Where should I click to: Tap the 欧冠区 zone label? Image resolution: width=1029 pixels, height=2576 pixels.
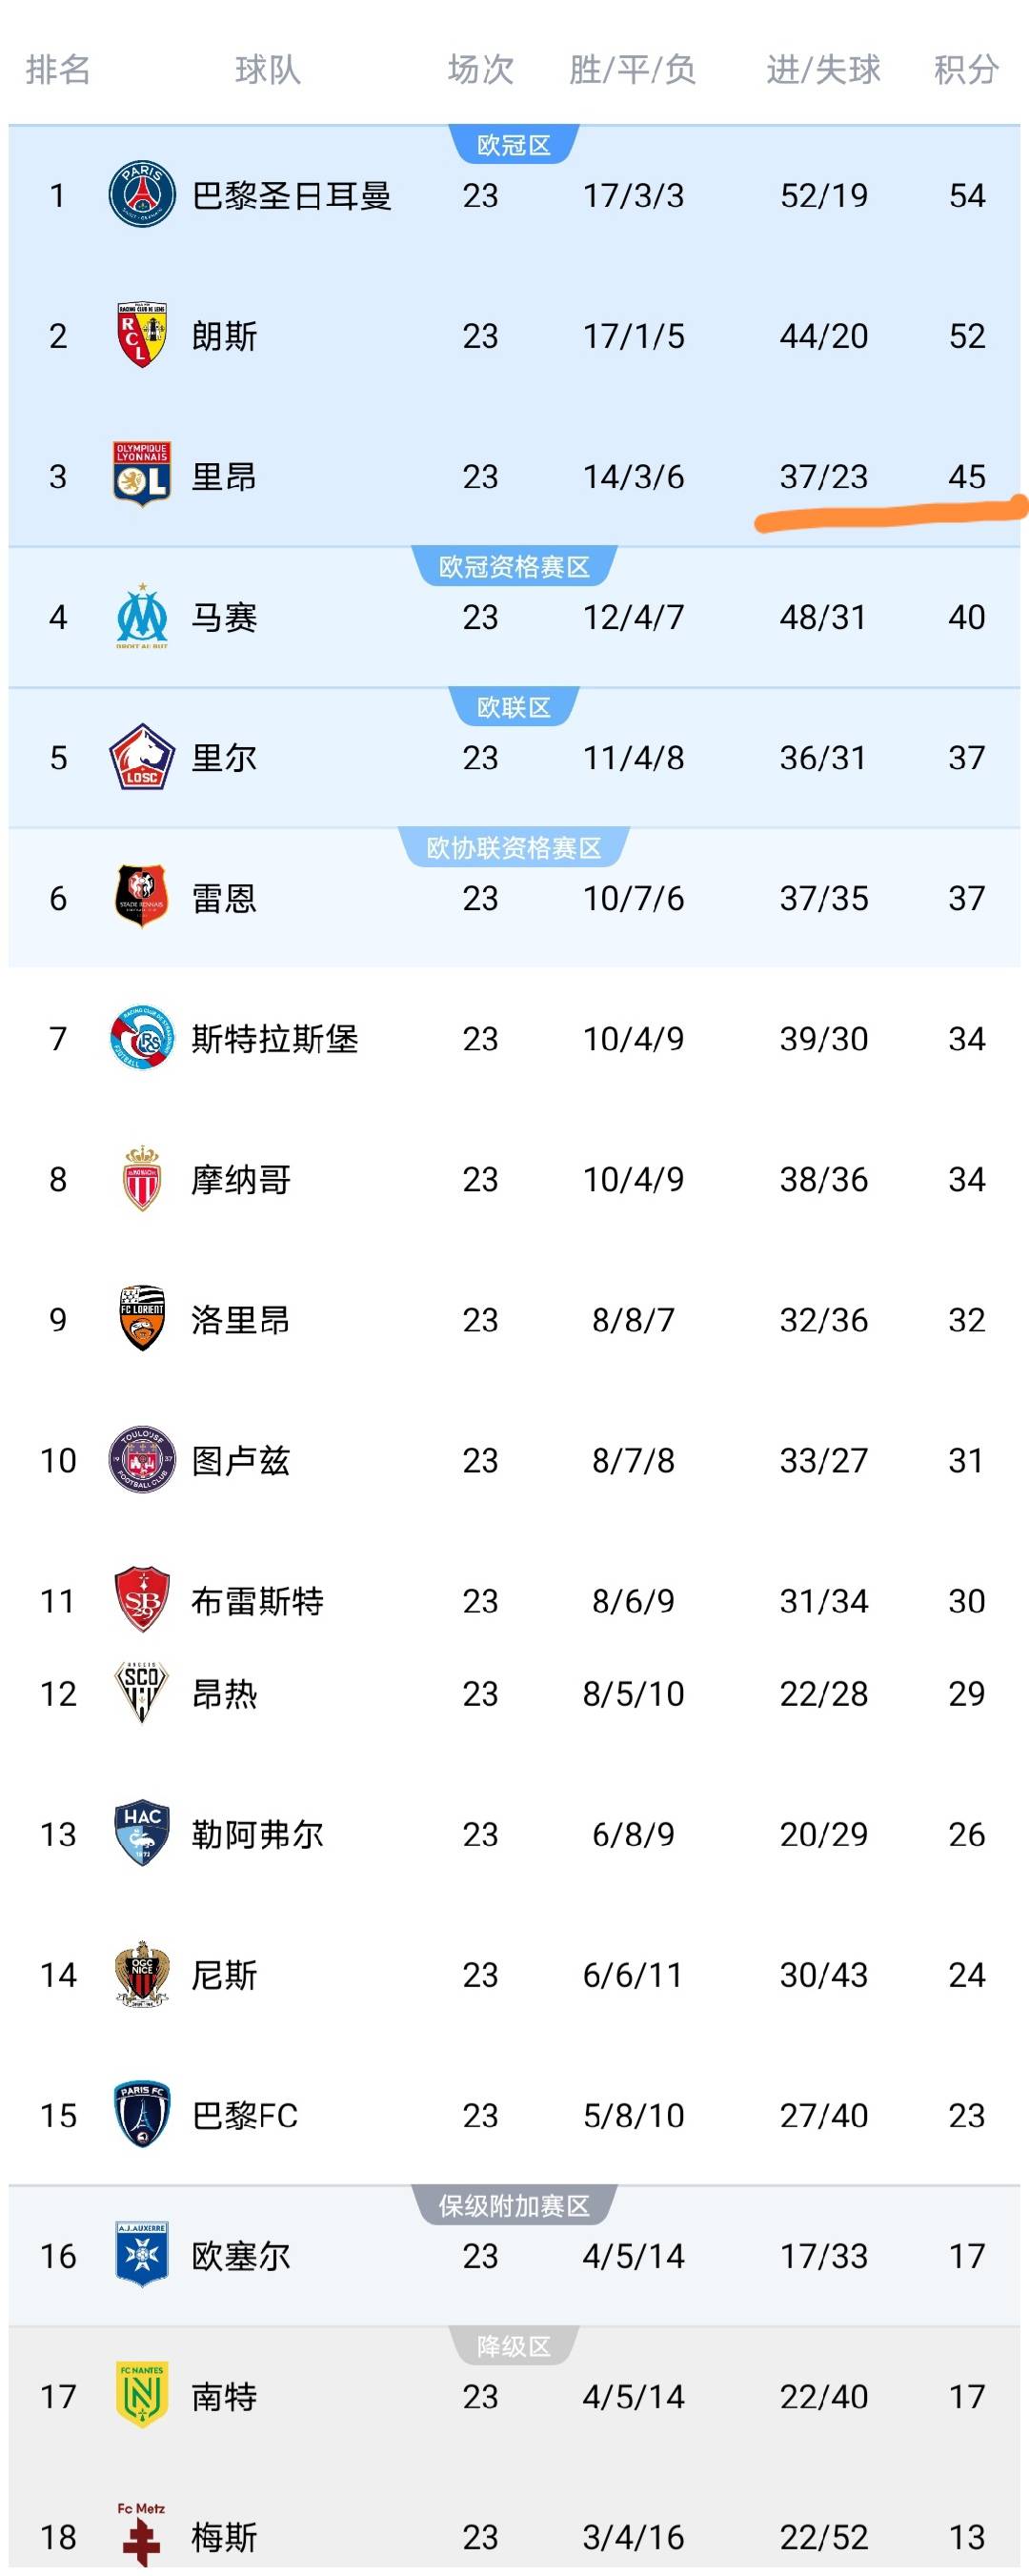pyautogui.click(x=514, y=145)
